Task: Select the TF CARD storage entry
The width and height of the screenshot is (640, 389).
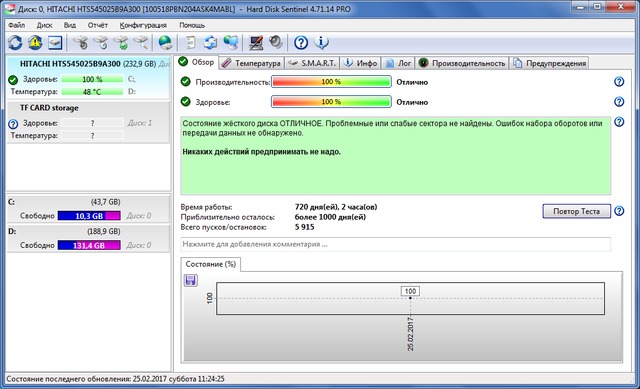Action: (88, 122)
